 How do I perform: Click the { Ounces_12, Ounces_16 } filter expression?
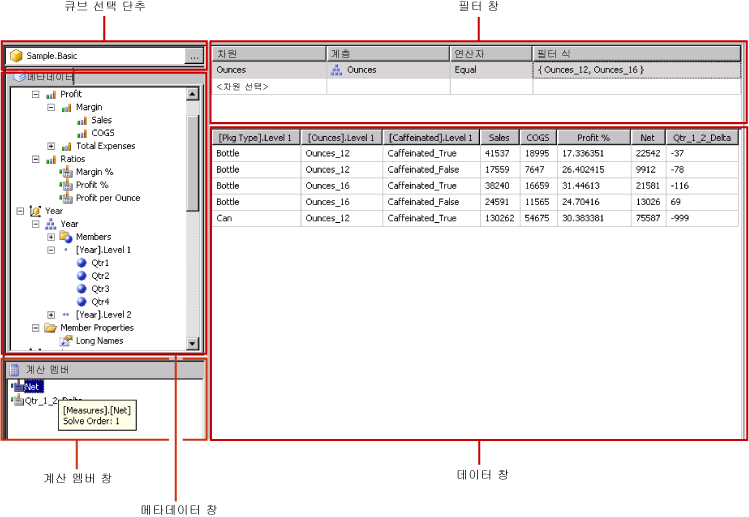tap(637, 70)
